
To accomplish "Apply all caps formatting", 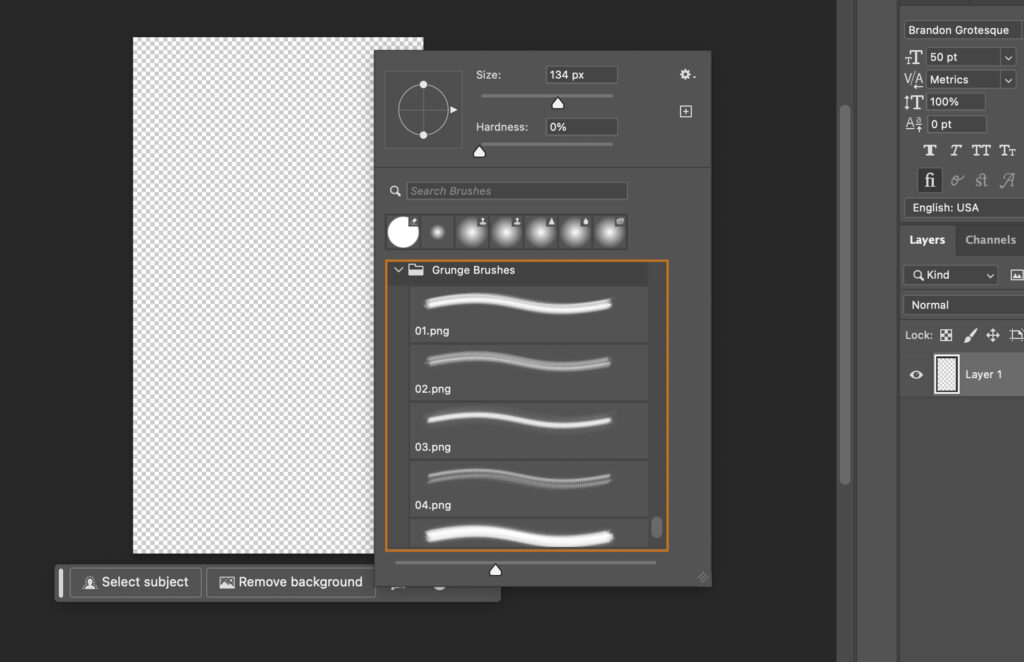I will 981,150.
